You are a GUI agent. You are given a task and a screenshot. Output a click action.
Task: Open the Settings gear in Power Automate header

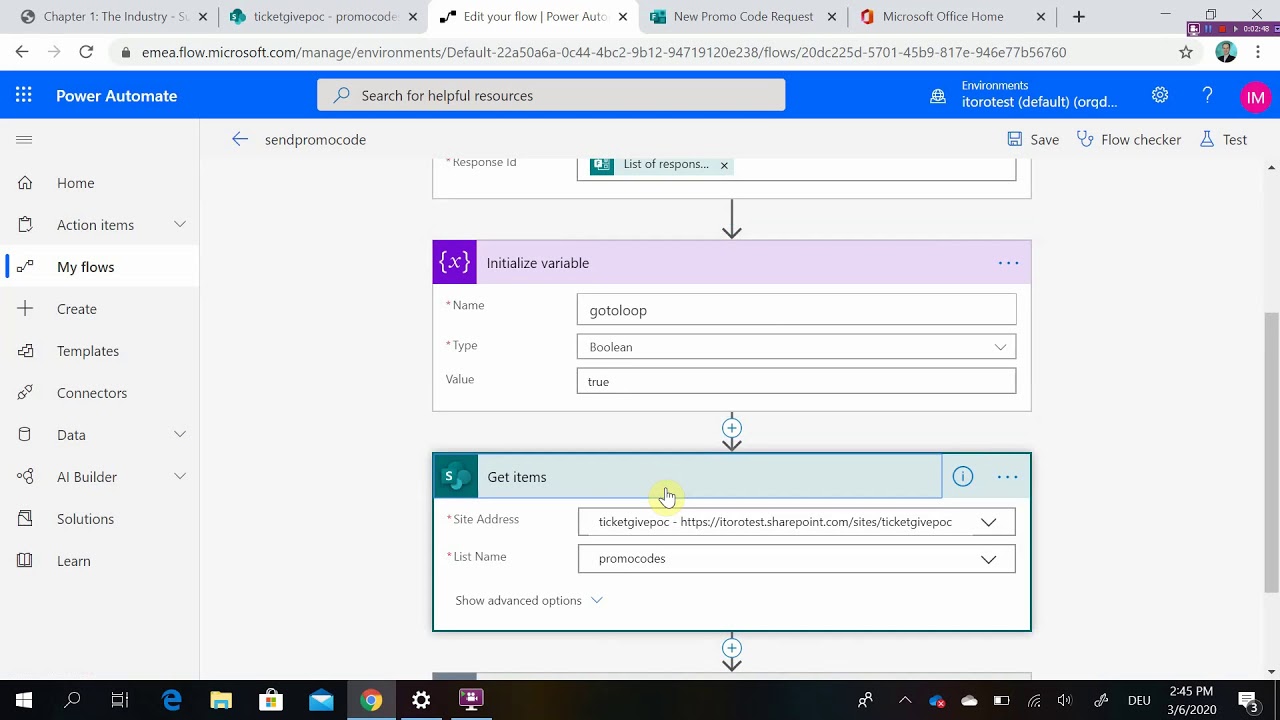tap(1160, 95)
